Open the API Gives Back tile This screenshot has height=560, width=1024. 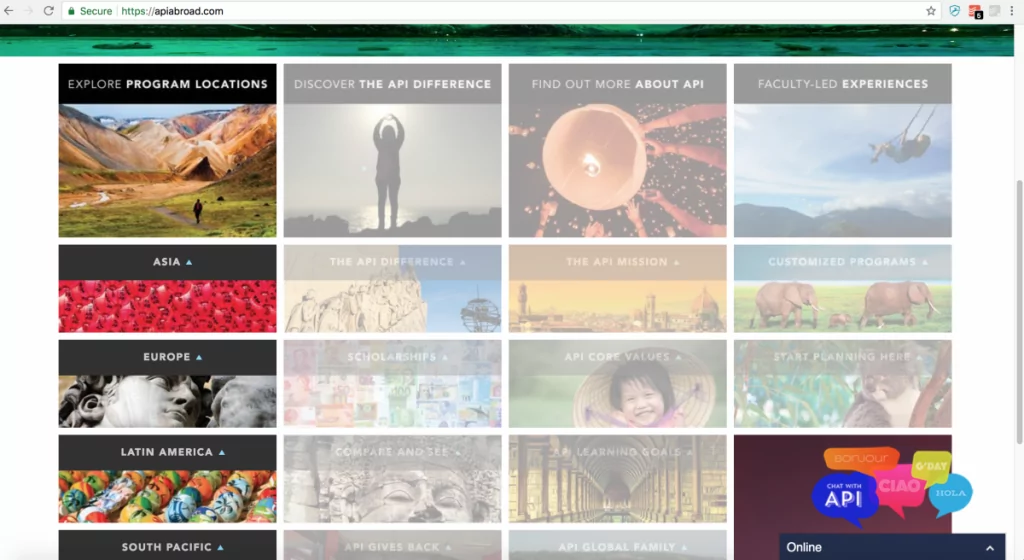pyautogui.click(x=392, y=546)
